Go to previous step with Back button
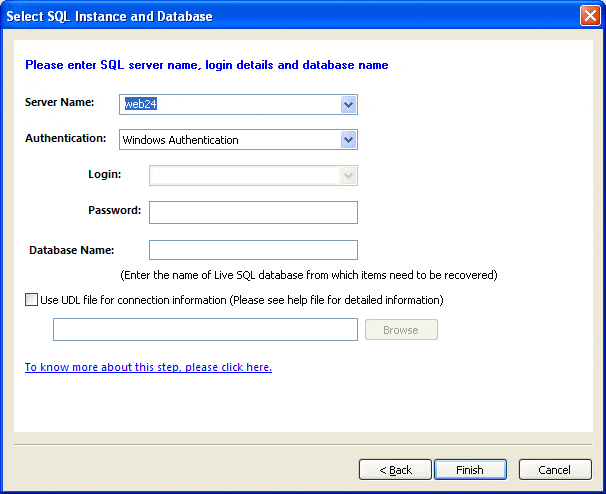The image size is (606, 494). coord(395,470)
